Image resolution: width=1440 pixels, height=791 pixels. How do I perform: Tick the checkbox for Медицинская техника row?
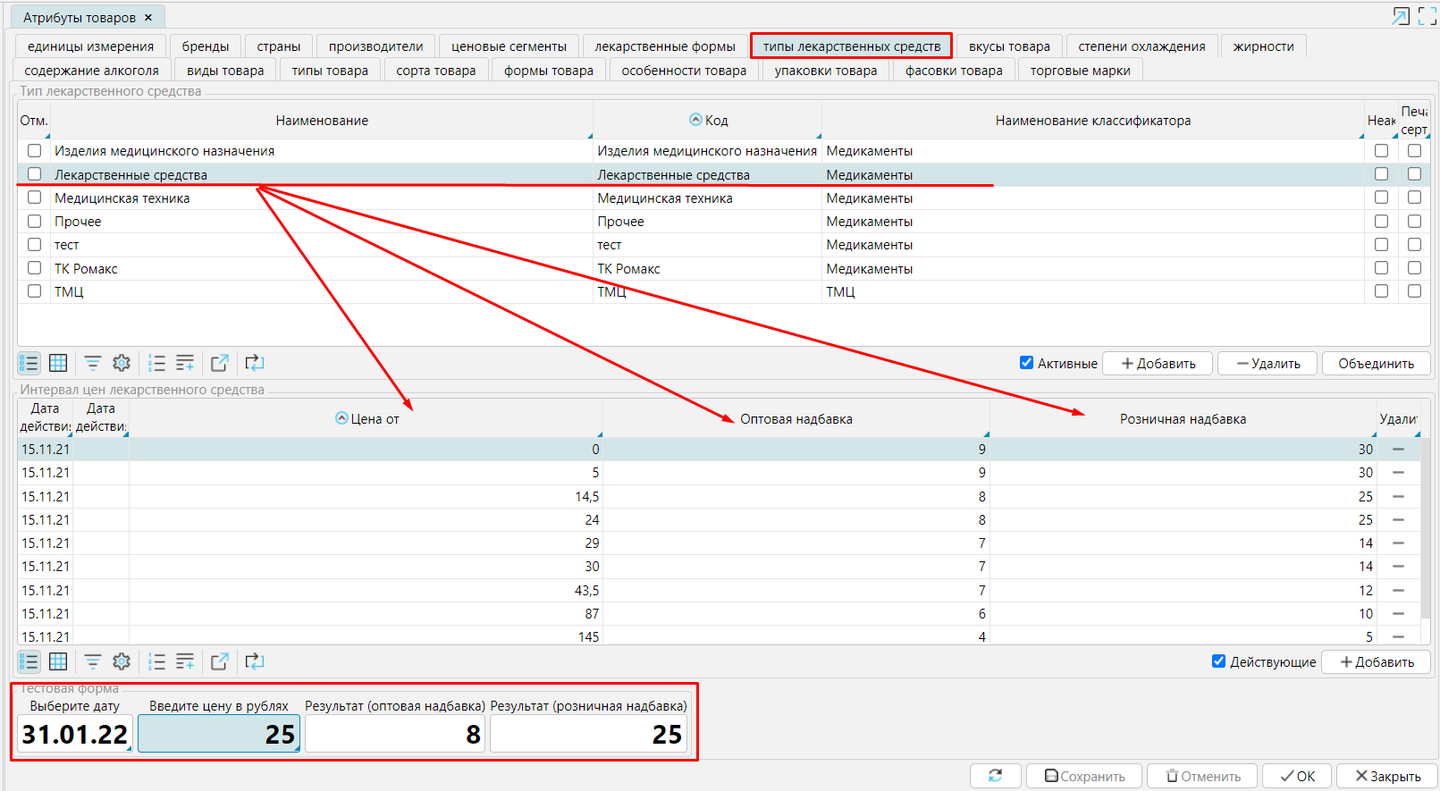(34, 198)
